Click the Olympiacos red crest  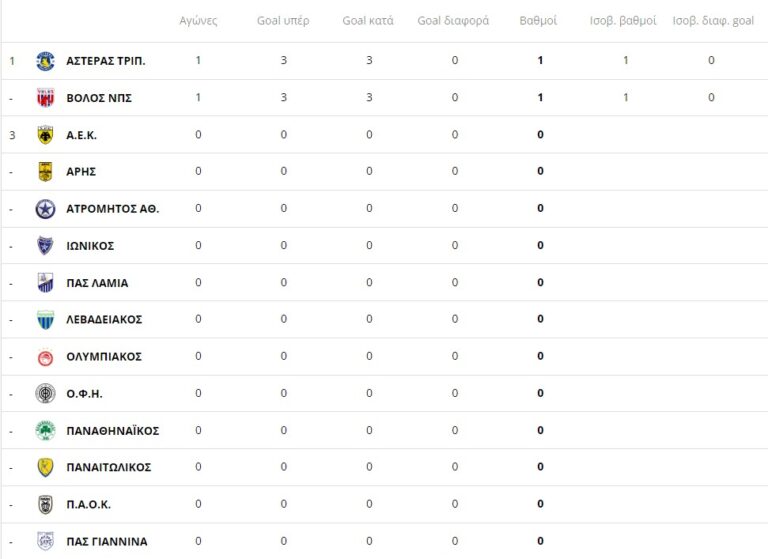click(45, 357)
